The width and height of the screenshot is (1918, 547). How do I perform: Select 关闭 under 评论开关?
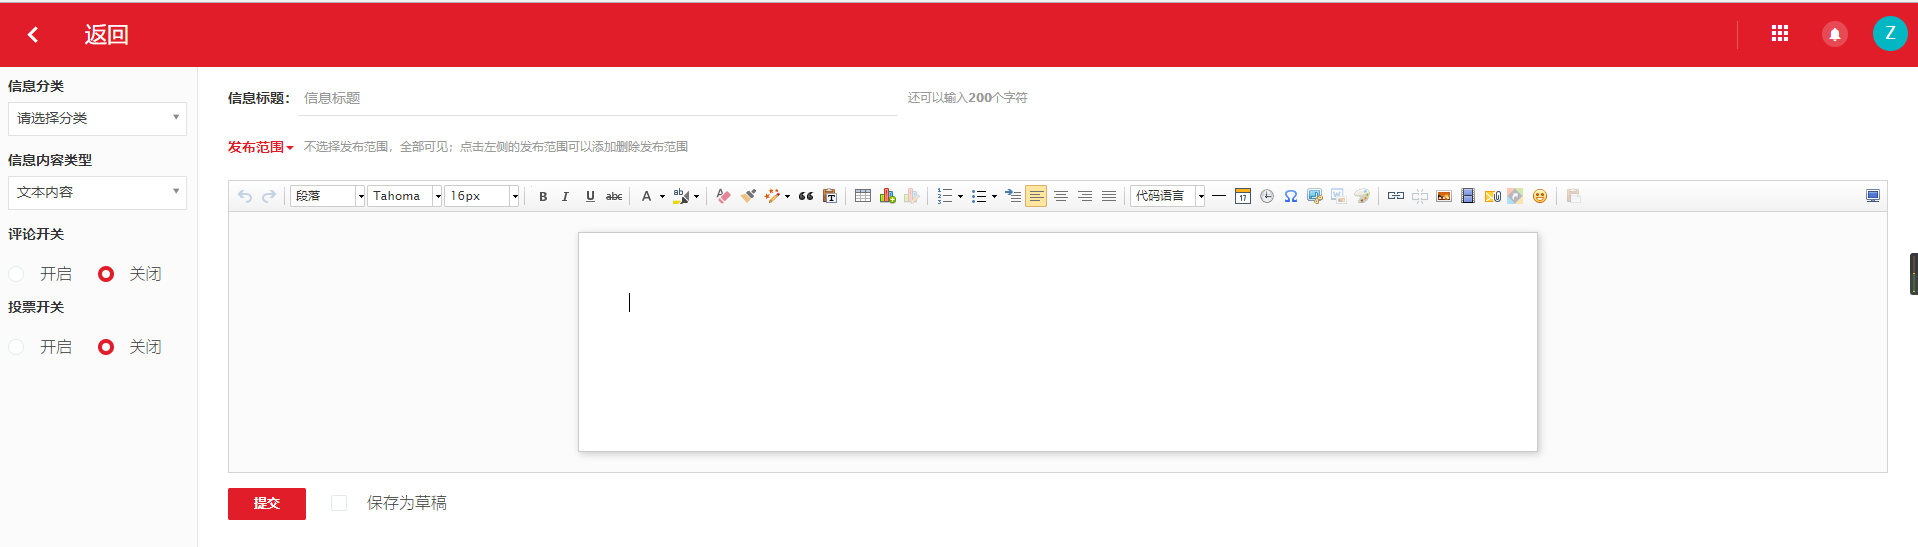[x=106, y=274]
